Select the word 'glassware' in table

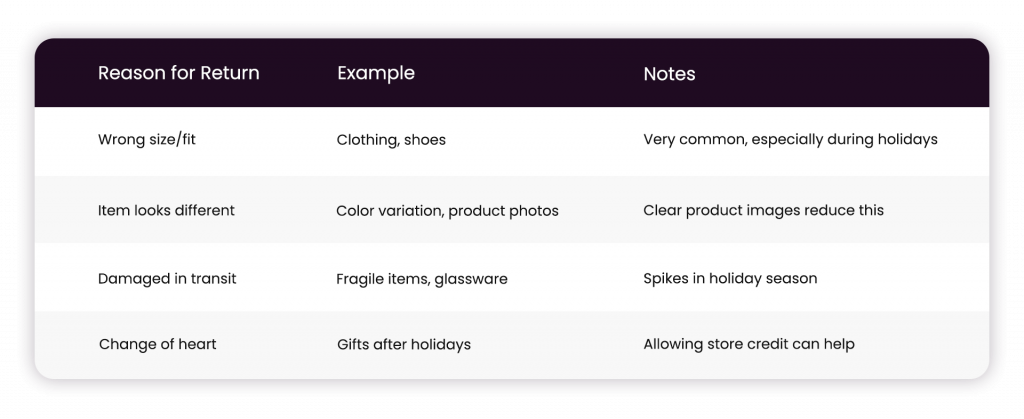click(470, 280)
